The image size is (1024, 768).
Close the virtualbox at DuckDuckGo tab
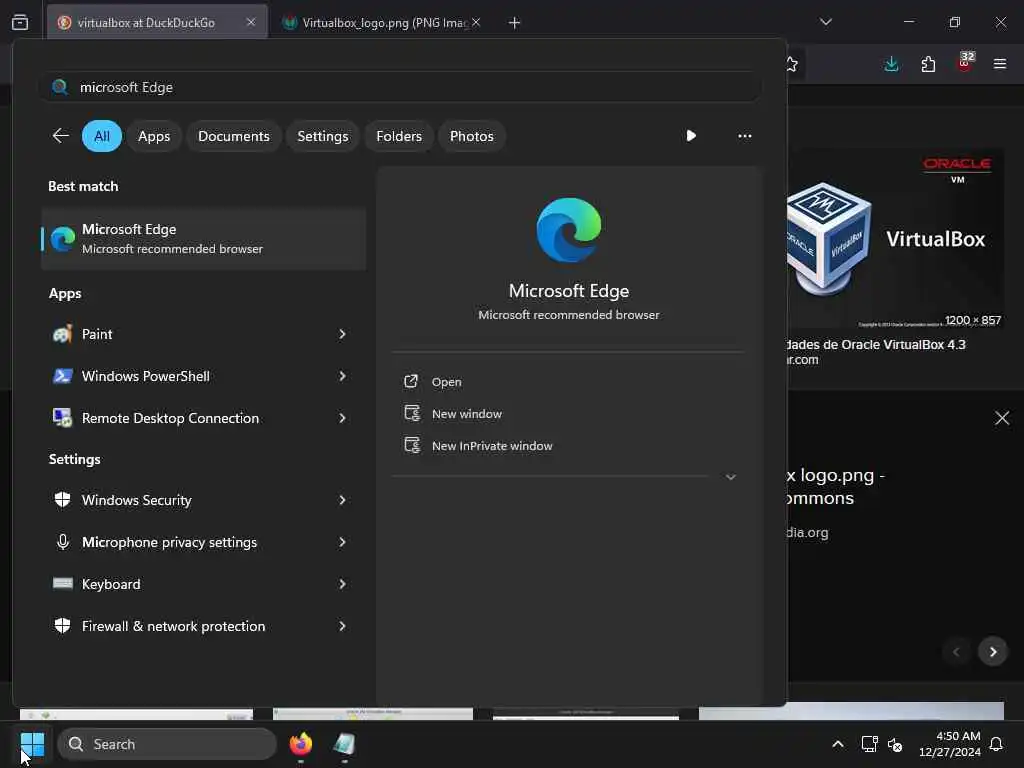251,22
